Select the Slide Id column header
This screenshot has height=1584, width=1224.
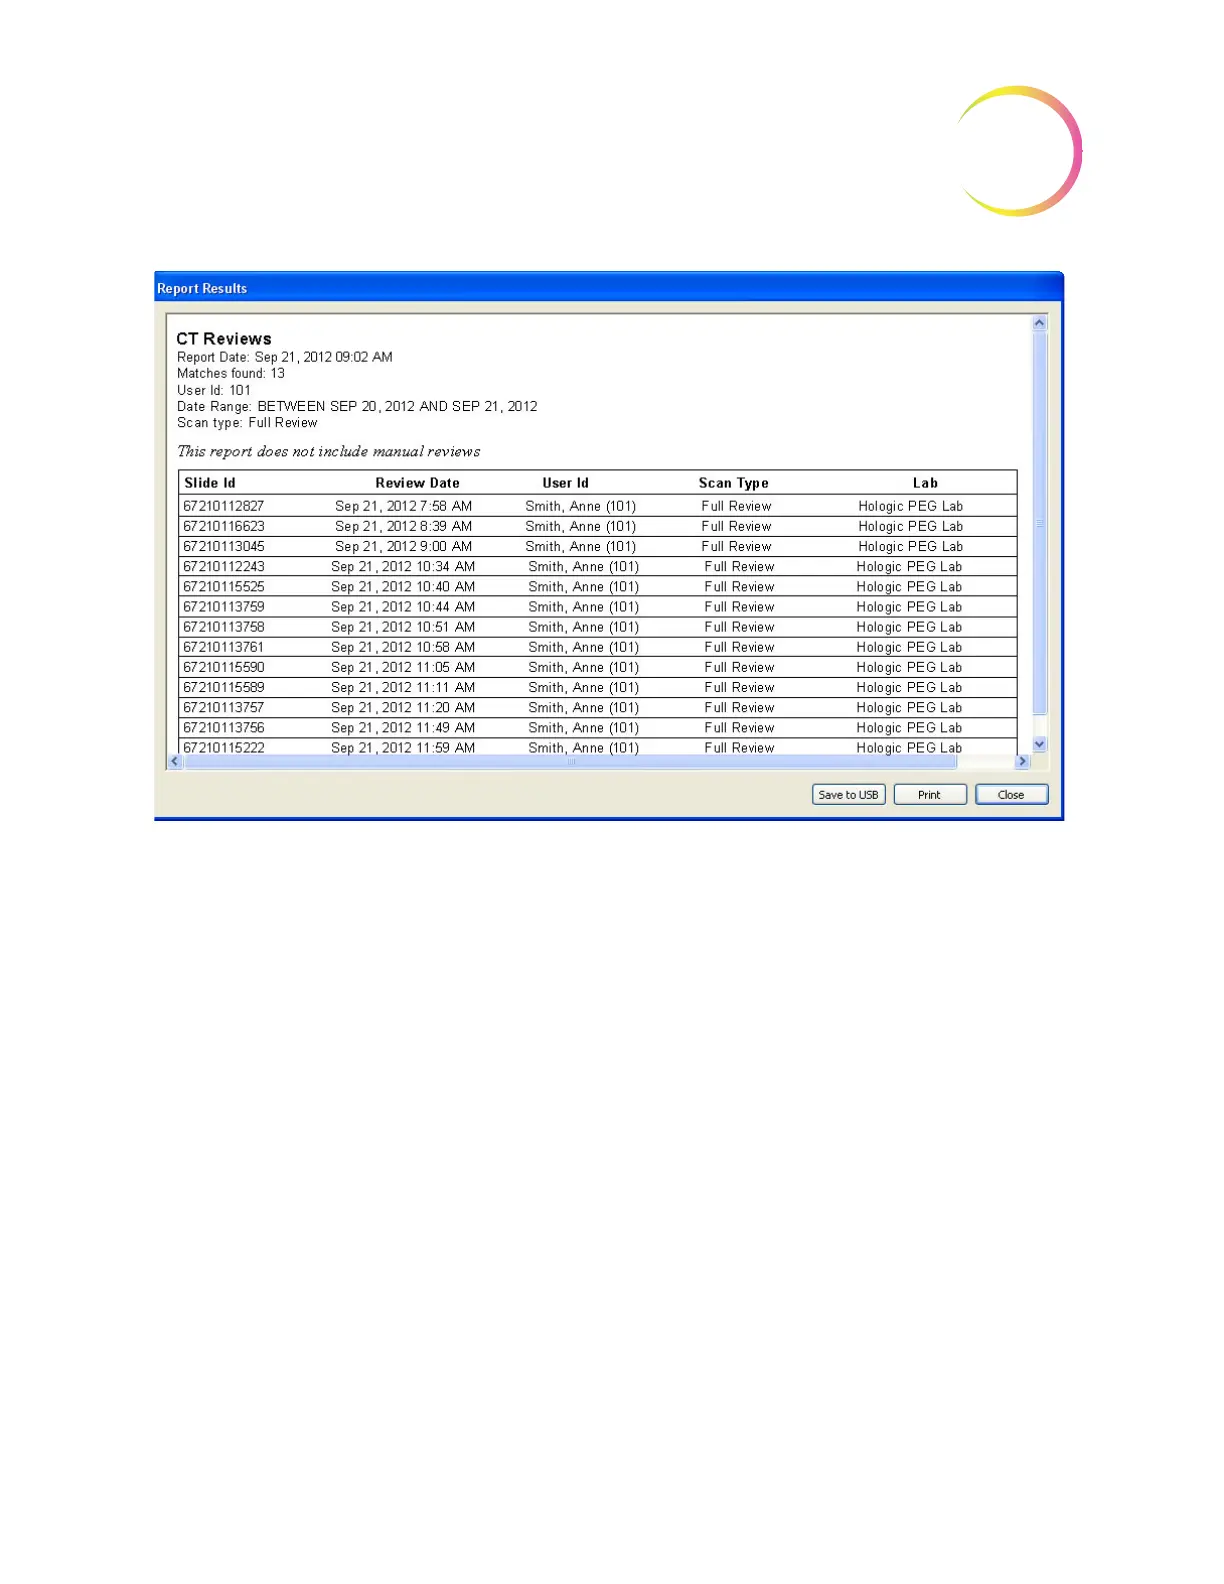click(210, 483)
